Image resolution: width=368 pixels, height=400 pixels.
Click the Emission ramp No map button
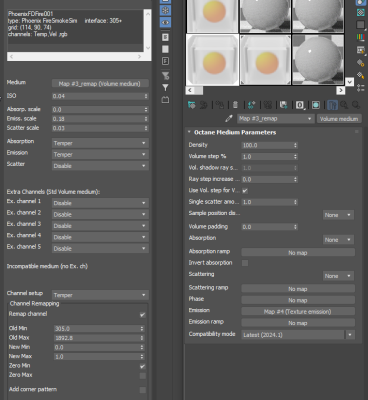(x=298, y=323)
